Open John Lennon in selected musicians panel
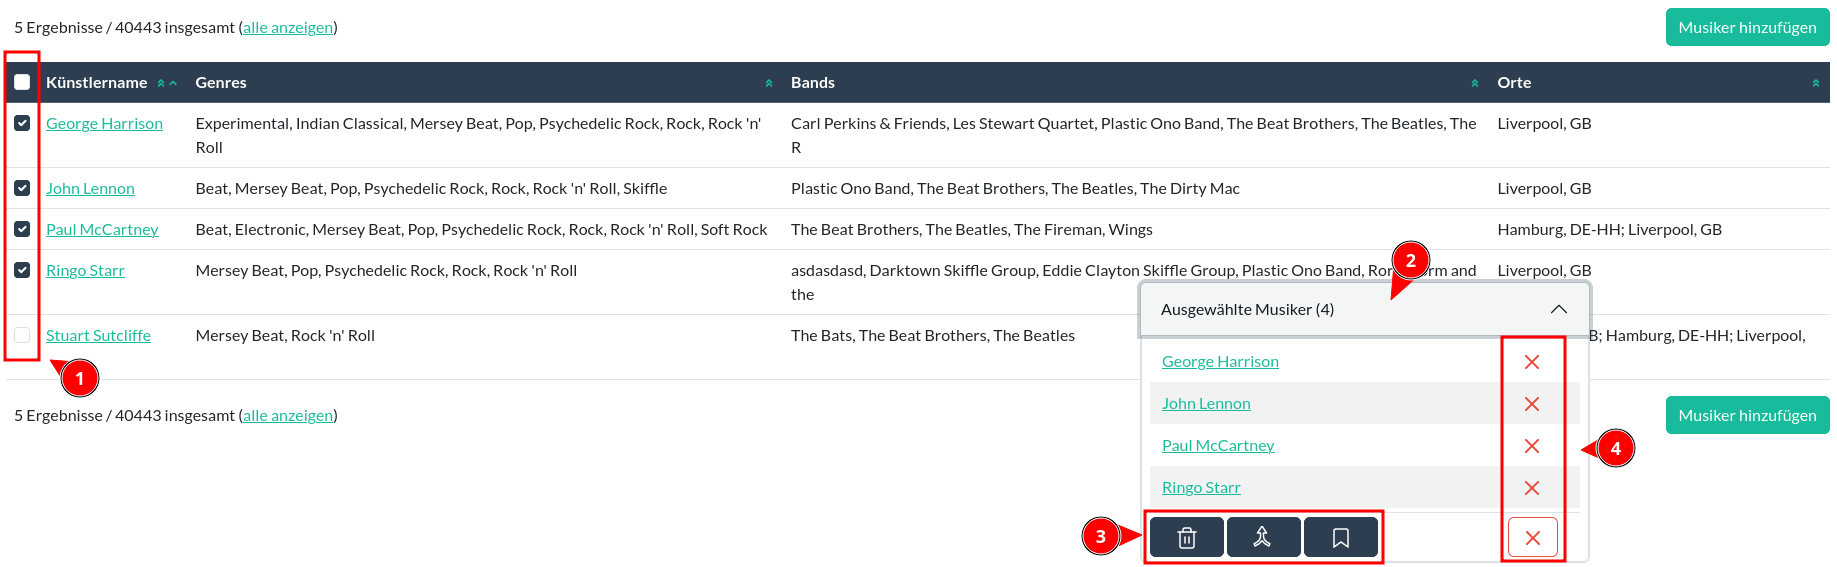Screen dimensions: 1837x567 point(1206,404)
